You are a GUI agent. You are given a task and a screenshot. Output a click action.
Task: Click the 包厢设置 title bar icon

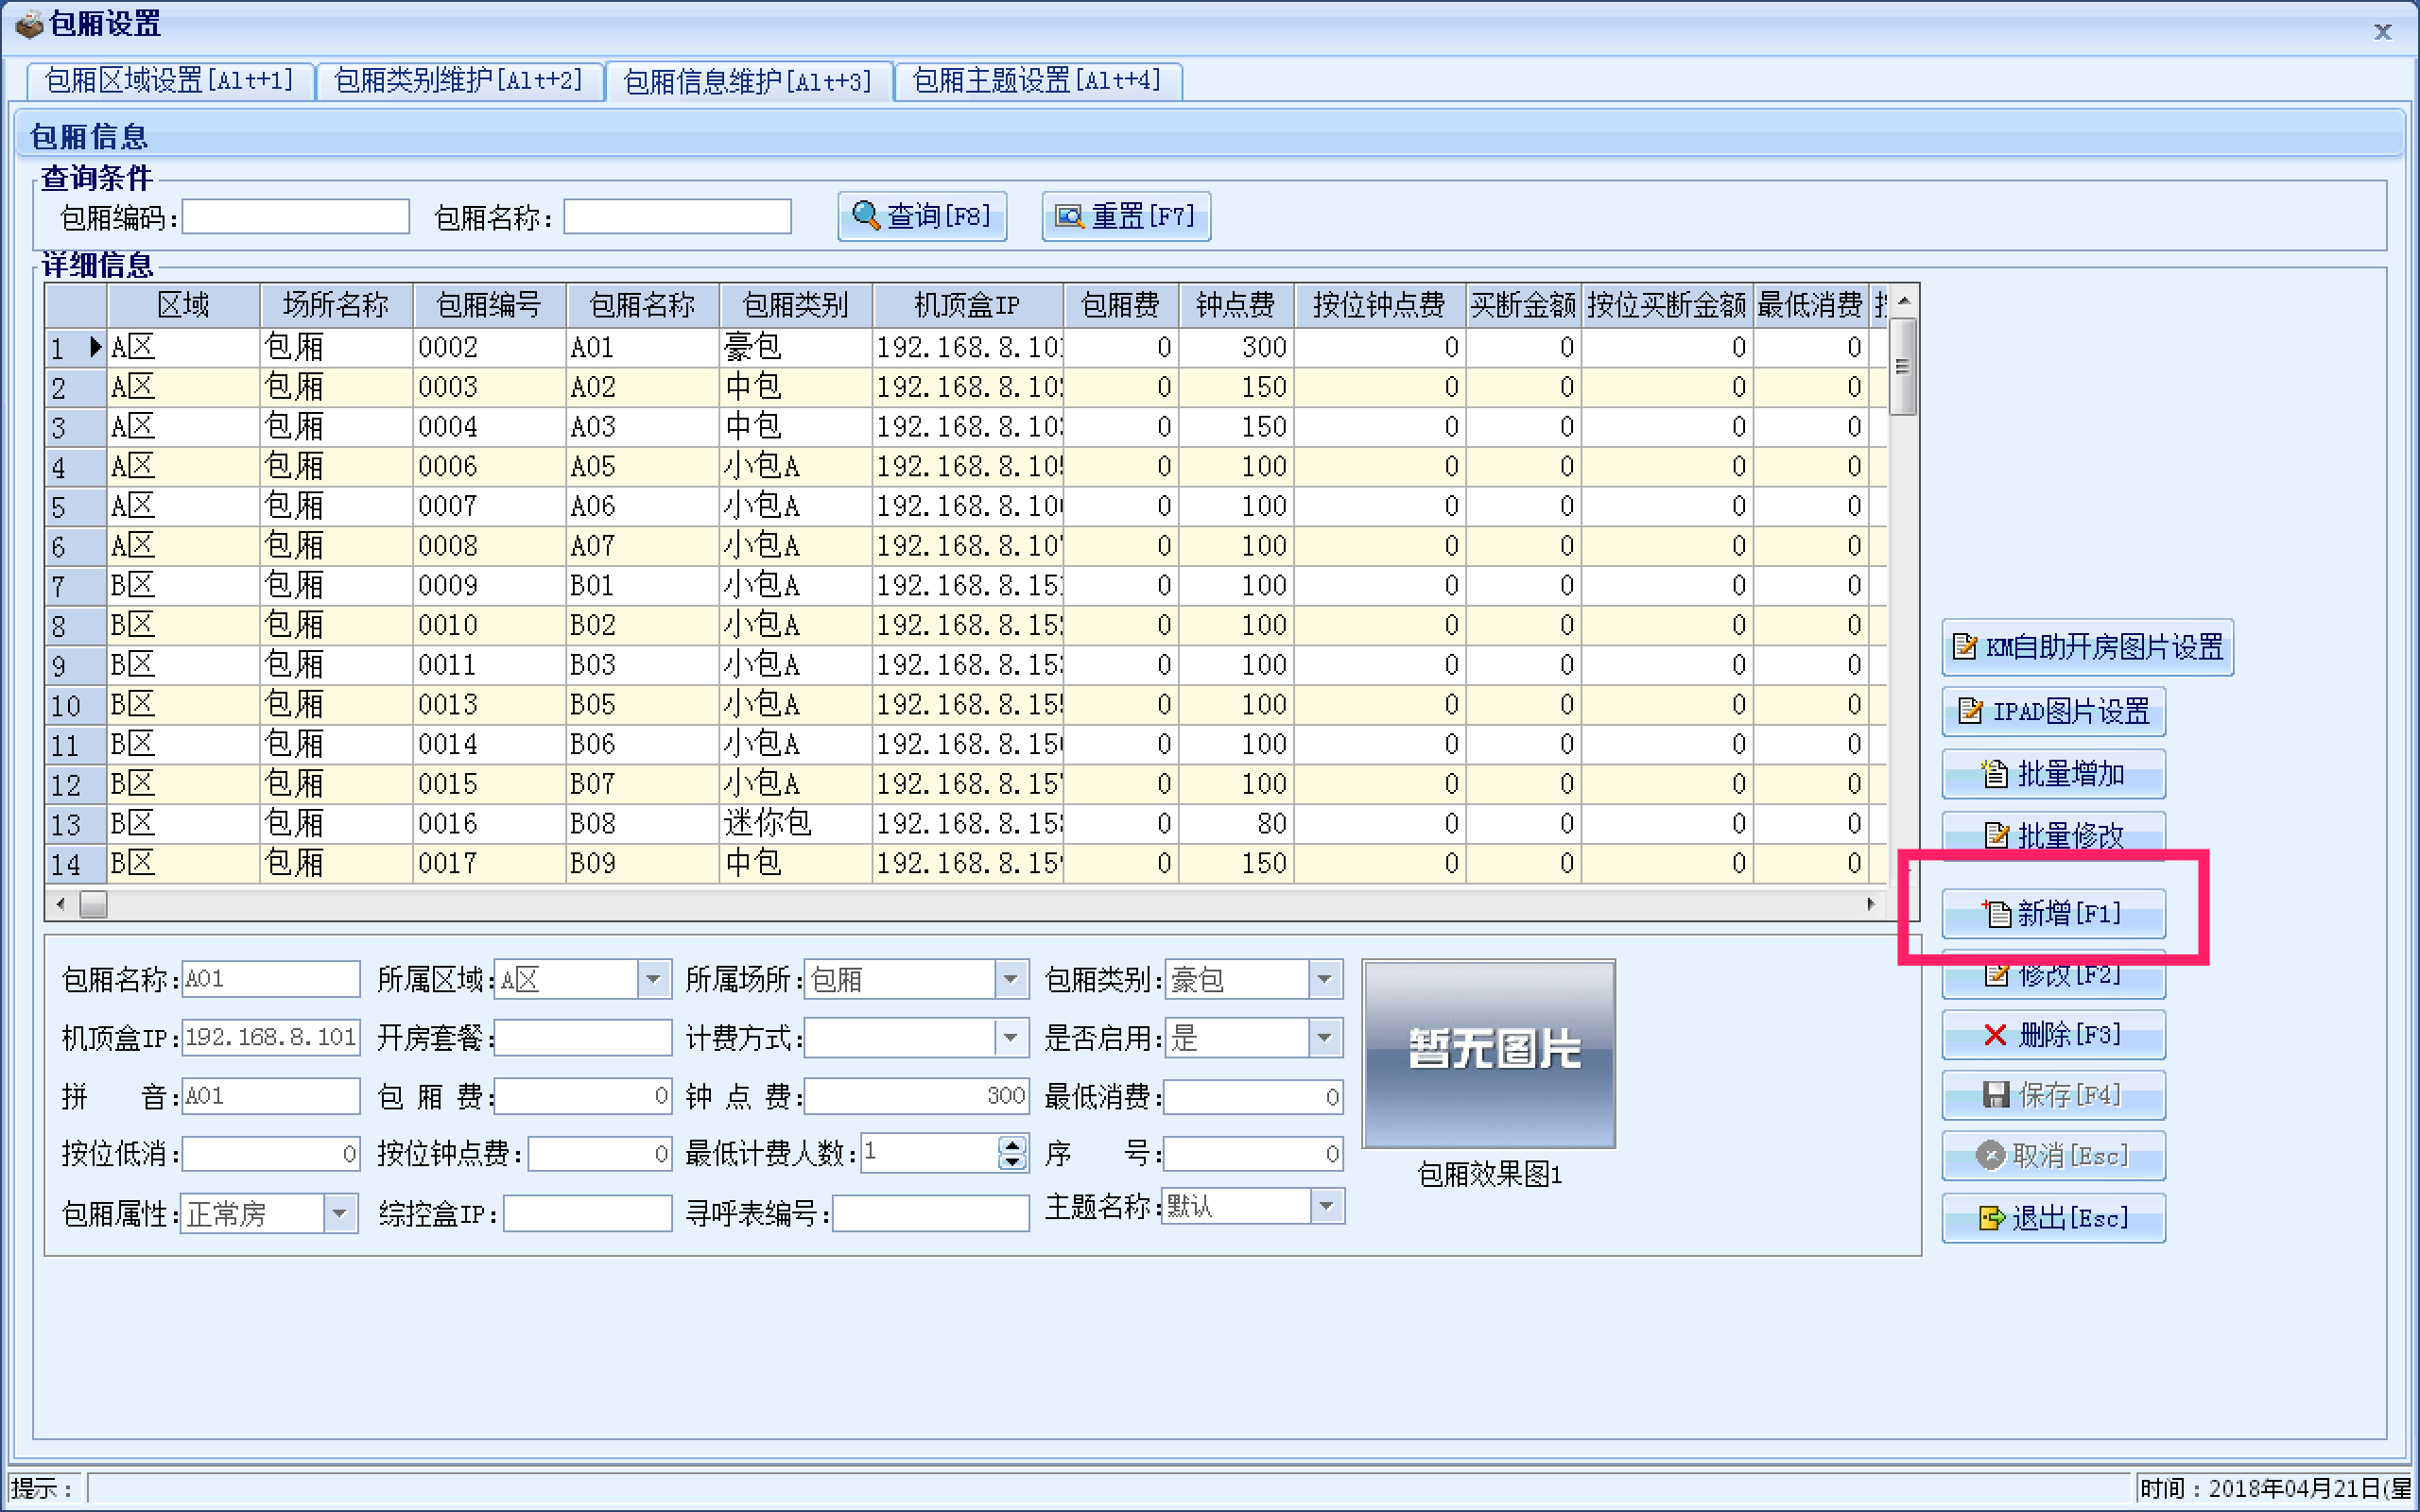click(29, 23)
